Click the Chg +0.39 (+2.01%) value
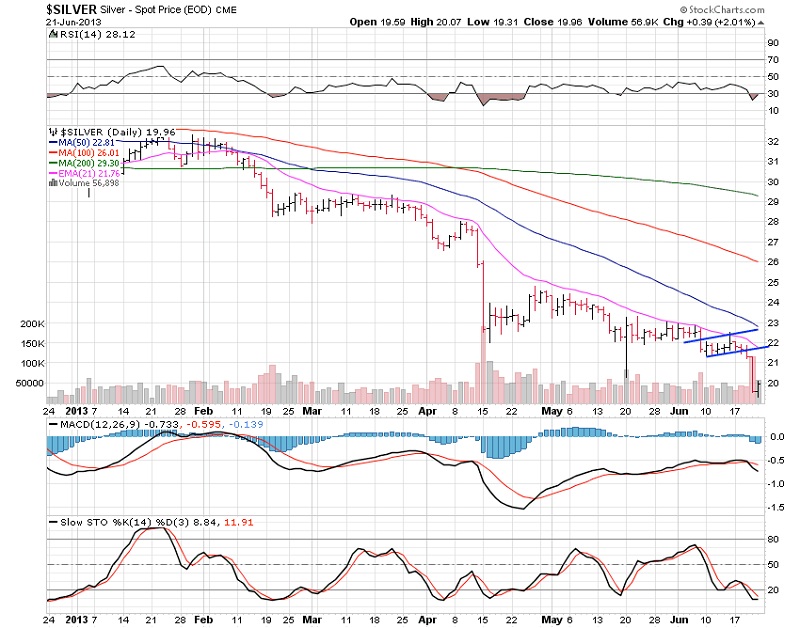 (x=709, y=22)
